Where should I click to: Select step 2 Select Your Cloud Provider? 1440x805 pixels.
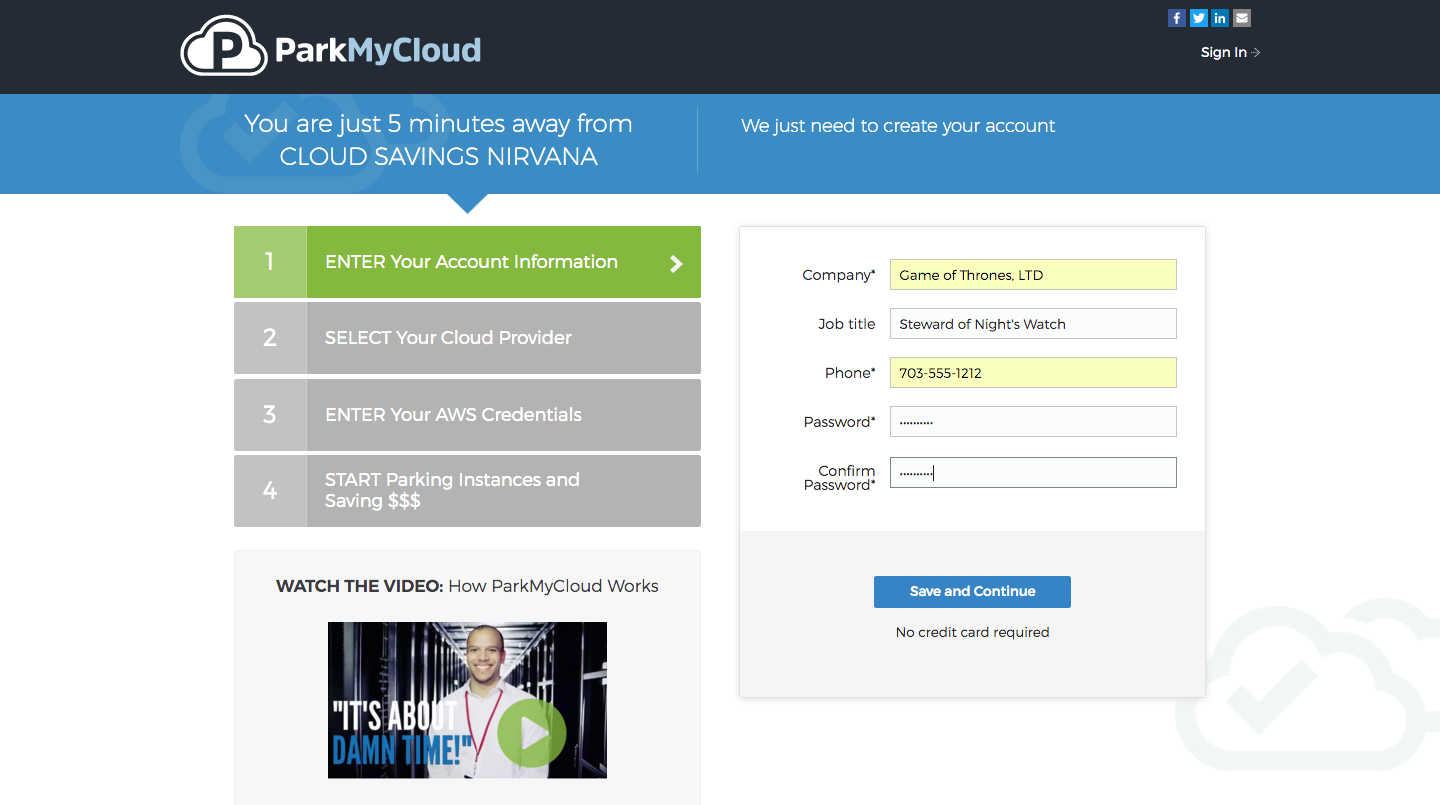(x=448, y=338)
